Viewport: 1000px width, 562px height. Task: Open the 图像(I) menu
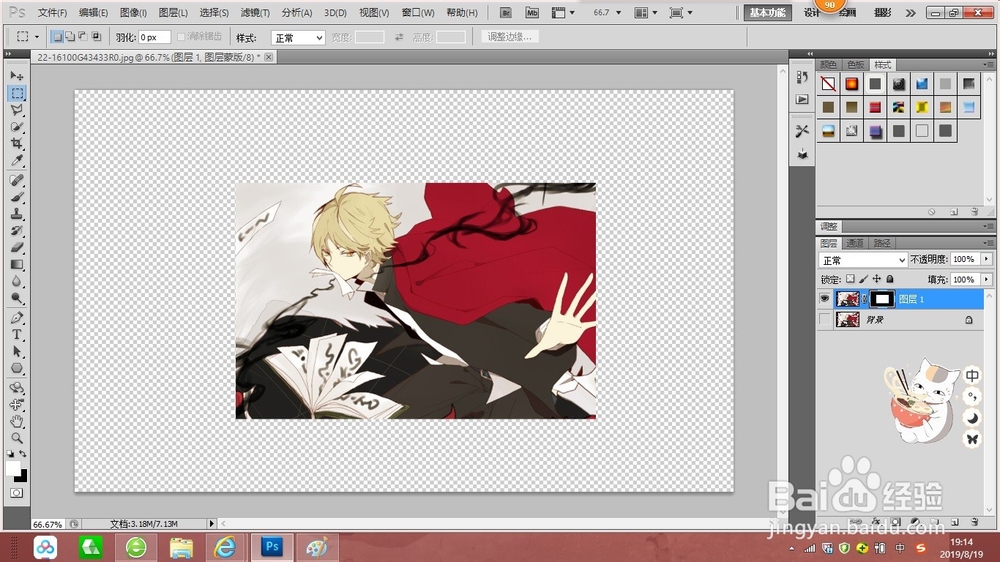tap(133, 13)
